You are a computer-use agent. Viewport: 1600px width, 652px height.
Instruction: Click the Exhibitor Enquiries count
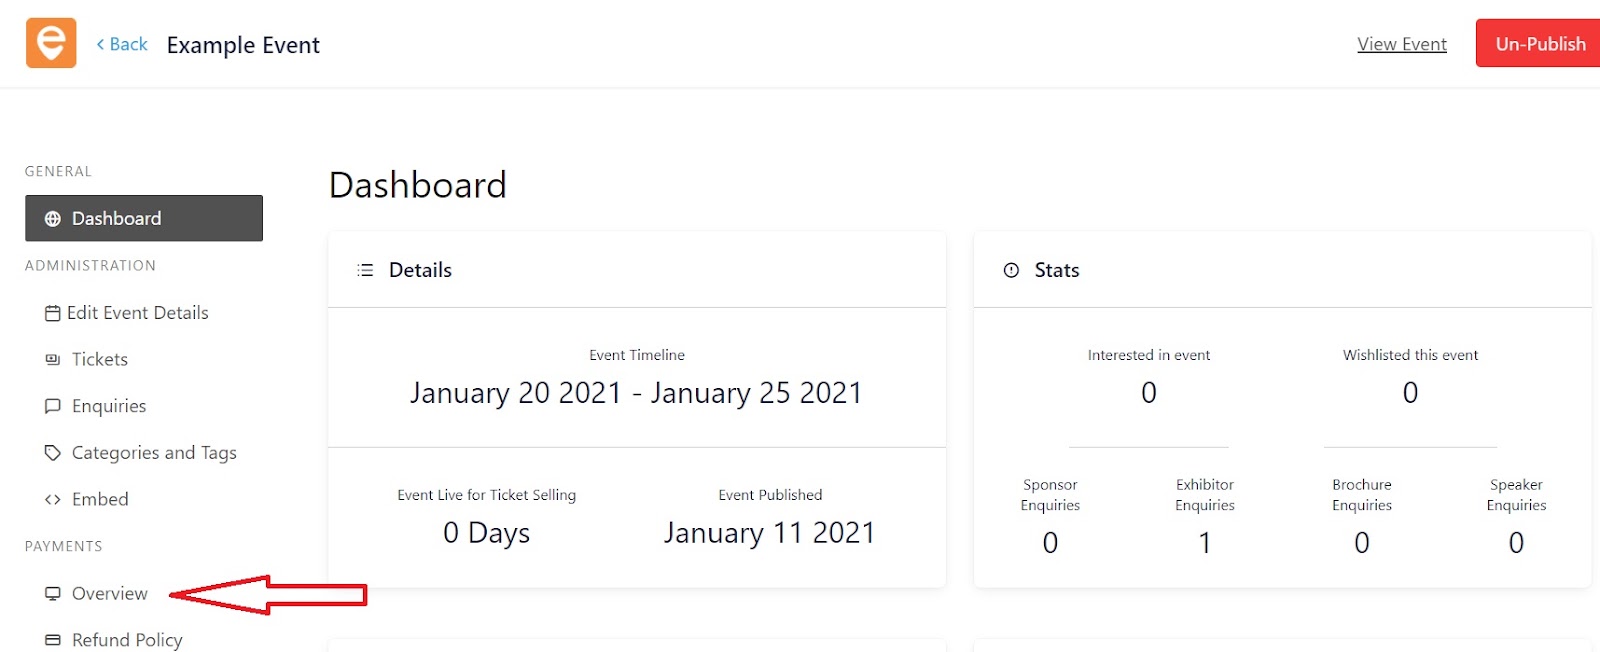pos(1205,543)
